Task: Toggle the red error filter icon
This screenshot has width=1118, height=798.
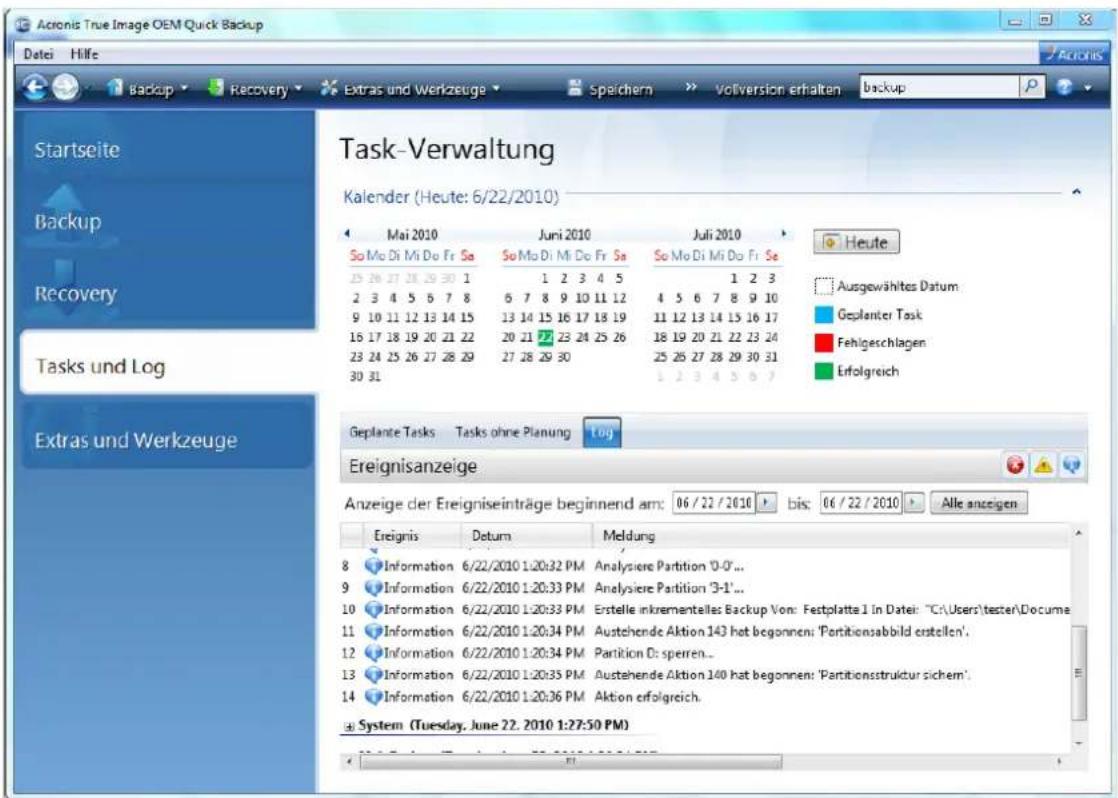Action: [1015, 466]
